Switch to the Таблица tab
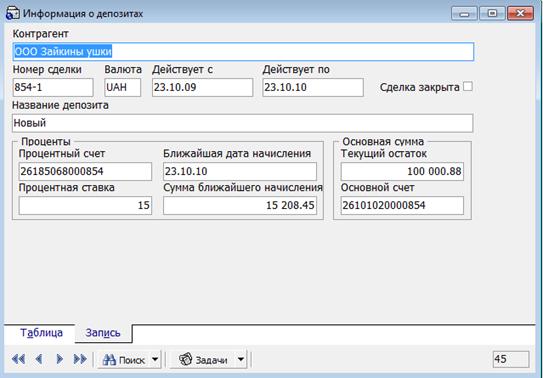The image size is (543, 378). coord(41,333)
